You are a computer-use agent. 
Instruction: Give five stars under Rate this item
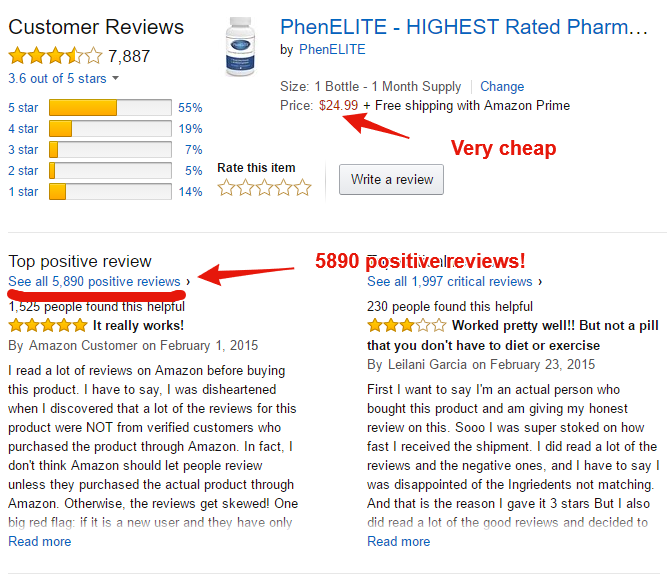[x=302, y=187]
